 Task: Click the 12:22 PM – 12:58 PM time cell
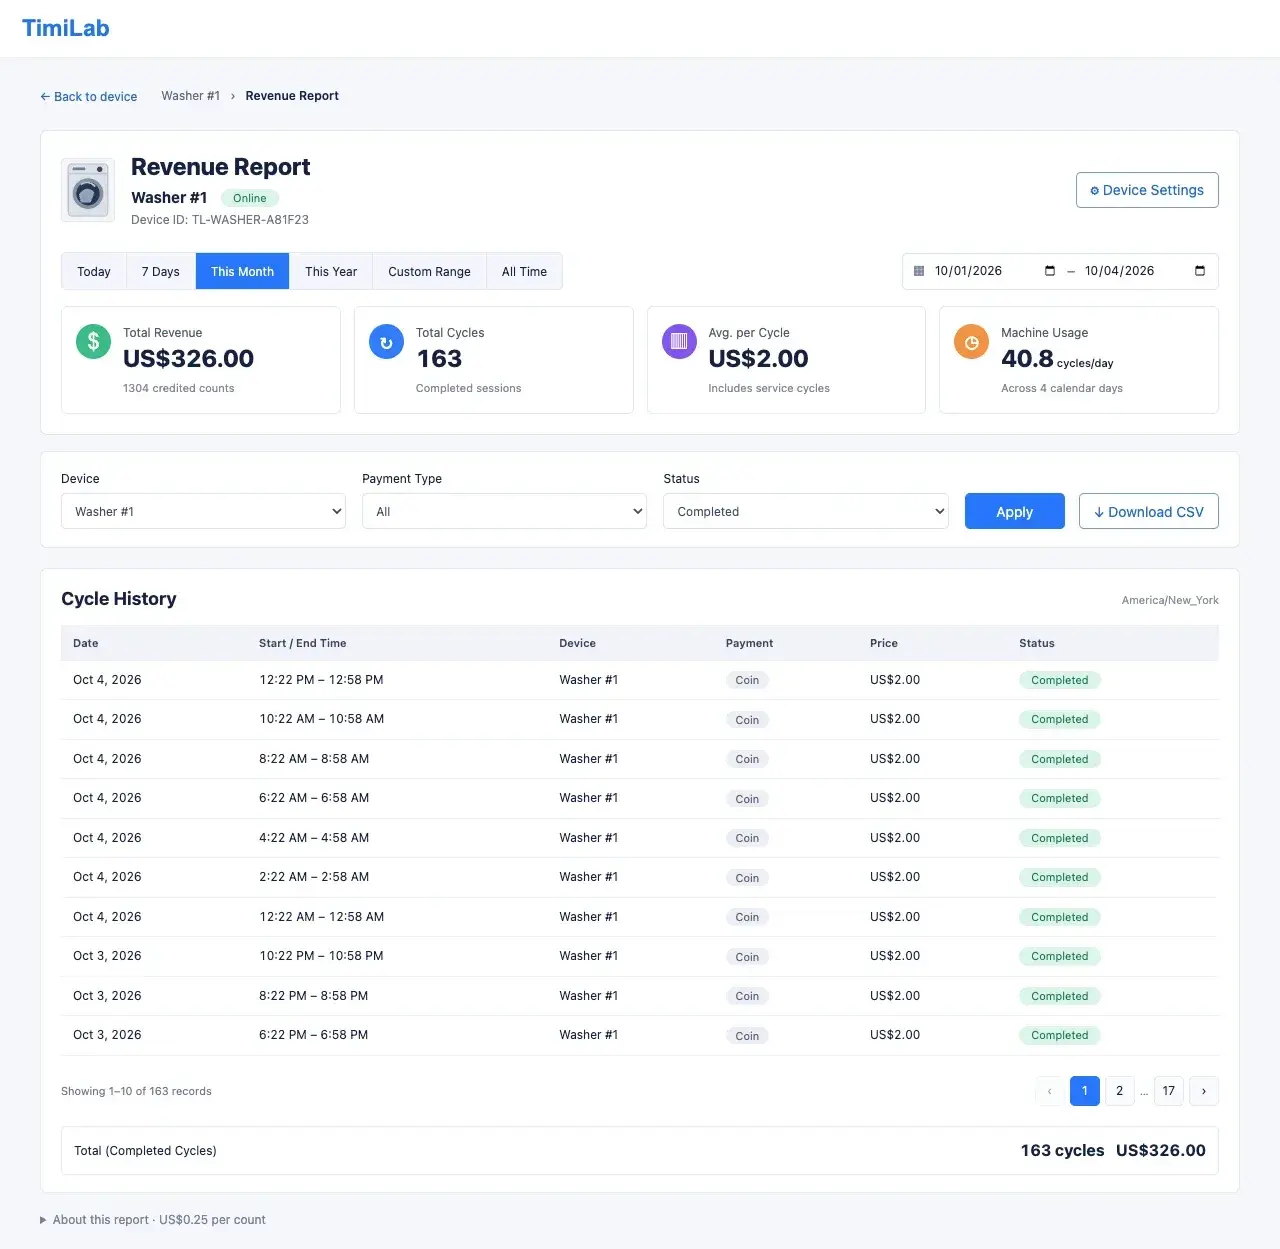[x=321, y=680]
